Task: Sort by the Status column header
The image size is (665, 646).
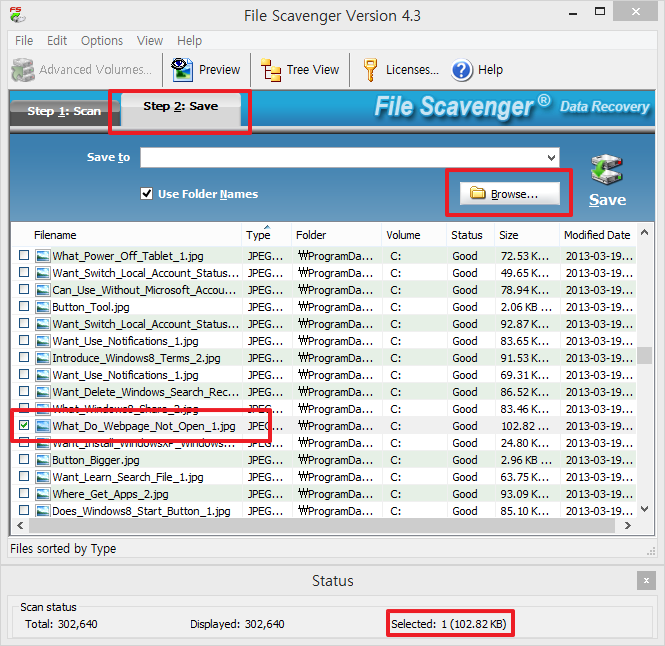Action: (x=470, y=235)
